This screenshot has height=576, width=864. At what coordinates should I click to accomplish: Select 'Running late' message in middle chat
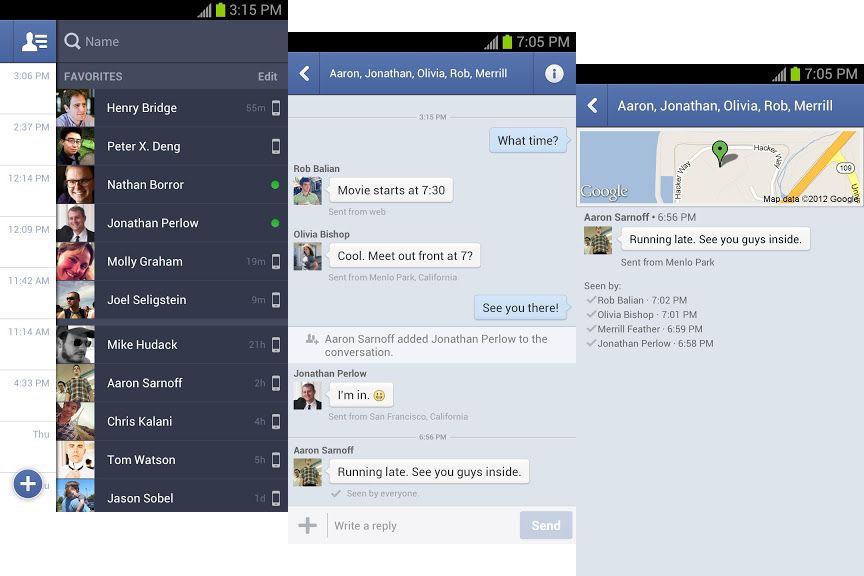point(429,472)
